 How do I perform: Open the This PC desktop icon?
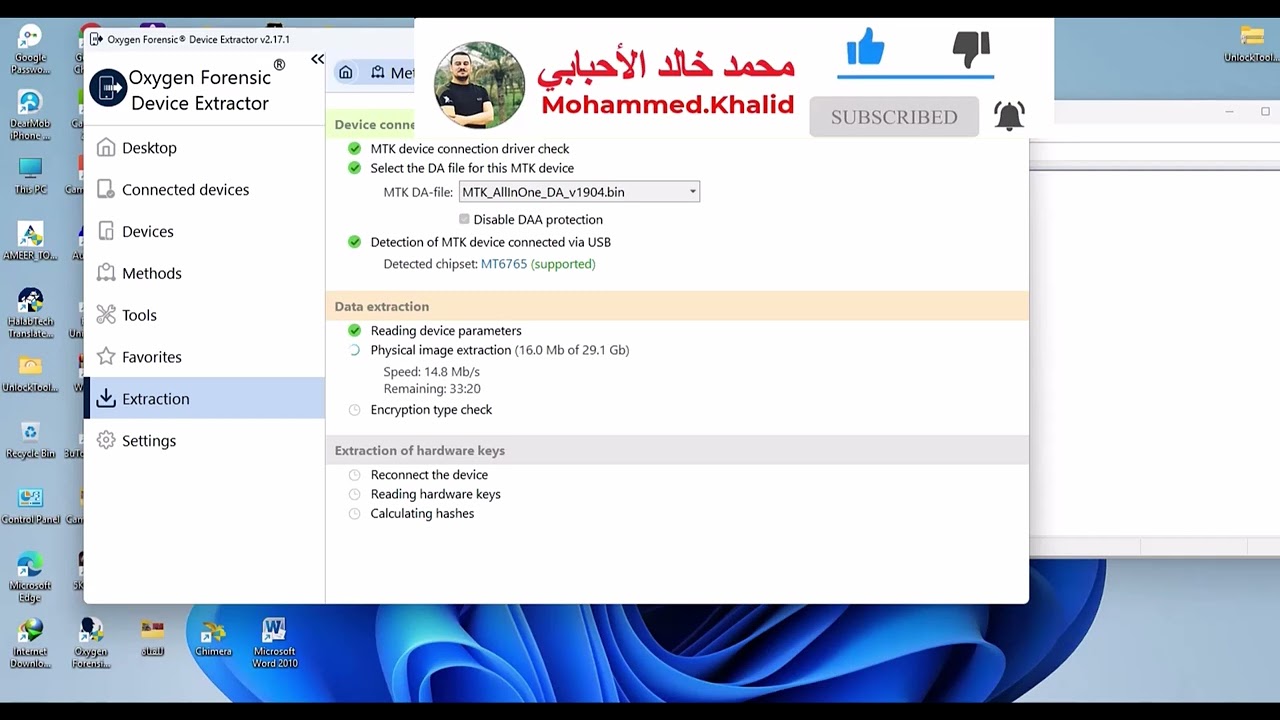(x=30, y=176)
